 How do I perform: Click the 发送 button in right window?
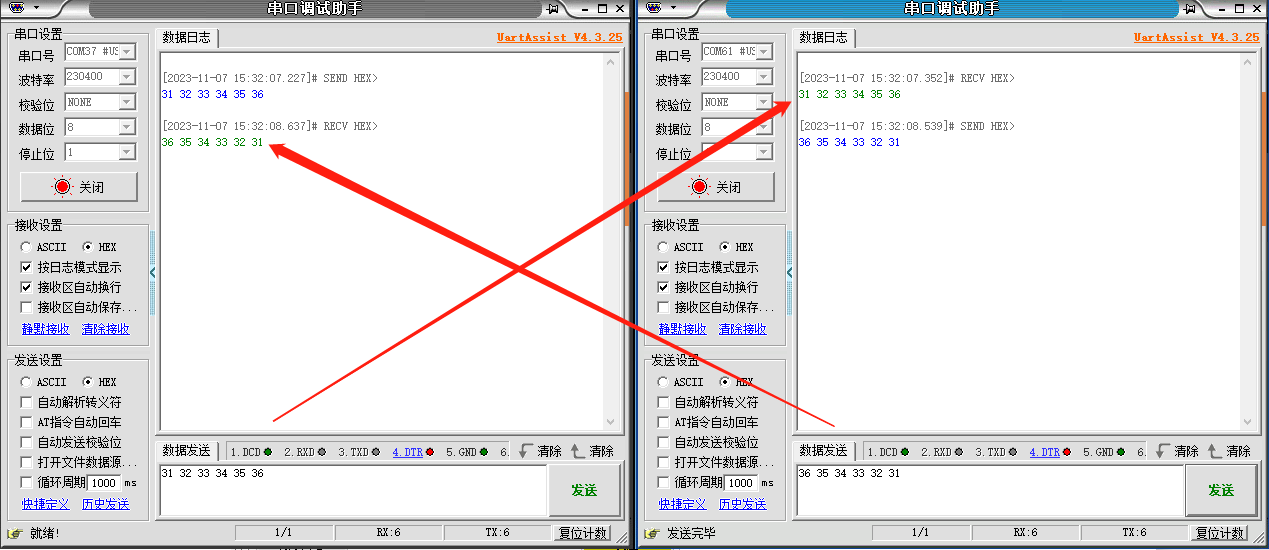point(1220,490)
